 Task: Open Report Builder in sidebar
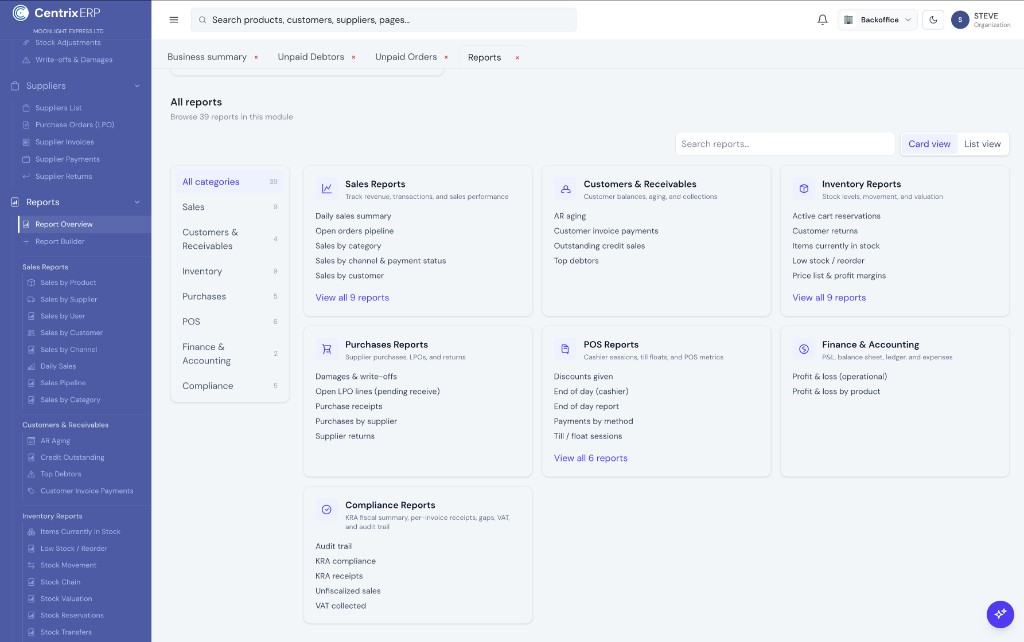pos(59,242)
